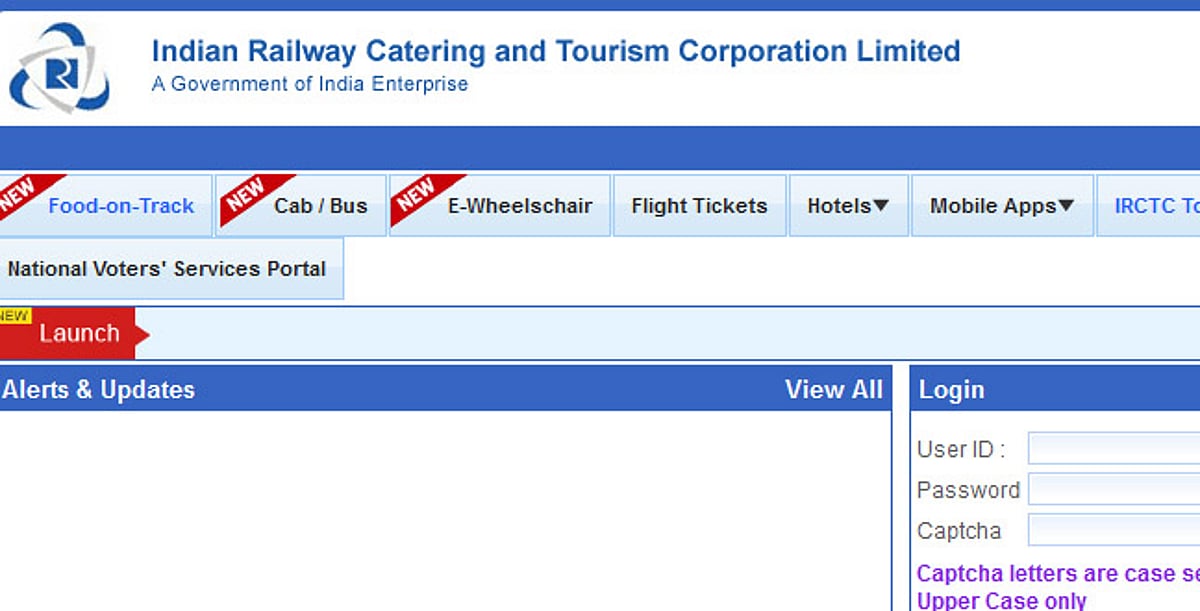Click View All alerts link
The height and width of the screenshot is (611, 1200).
(x=833, y=389)
